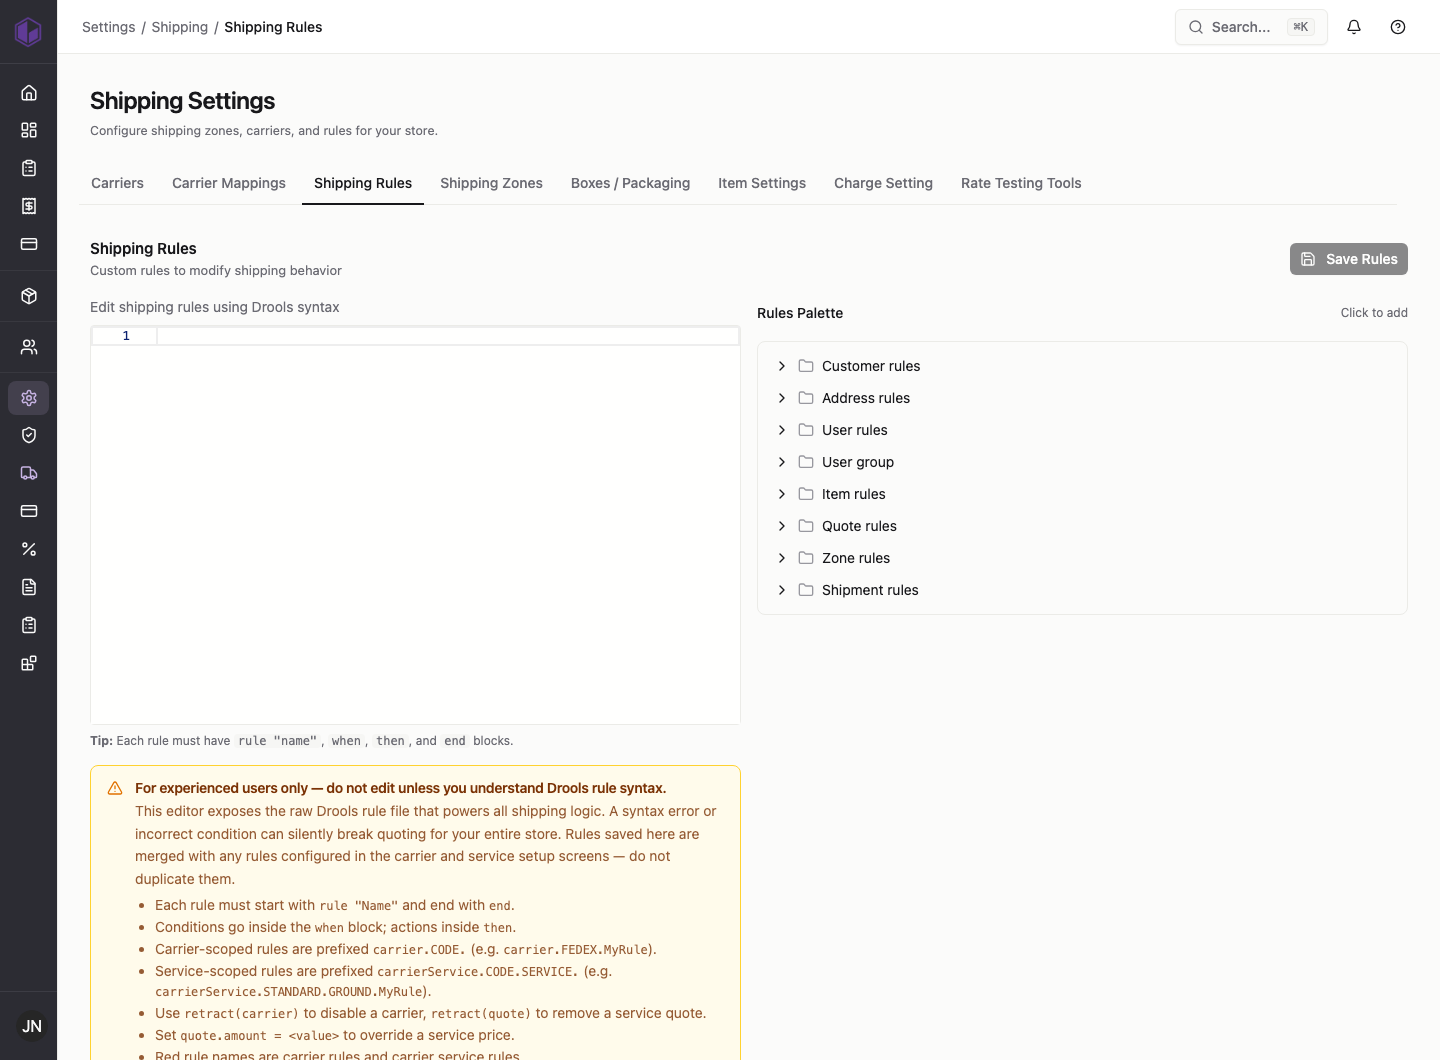The width and height of the screenshot is (1440, 1060).
Task: Switch to the Carriers tab
Action: point(117,183)
